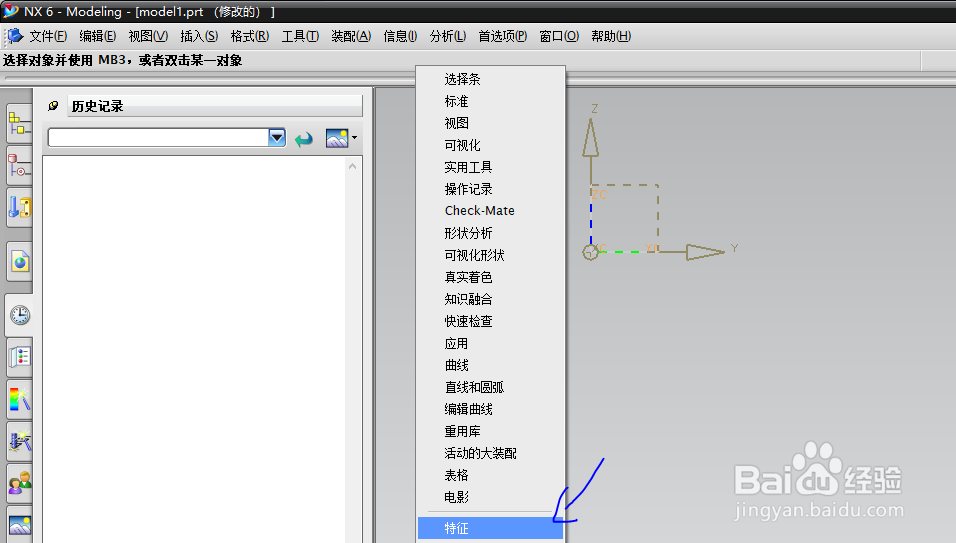Toggle the 可视化 toolbar entry
Image resolution: width=956 pixels, height=543 pixels.
click(x=491, y=145)
